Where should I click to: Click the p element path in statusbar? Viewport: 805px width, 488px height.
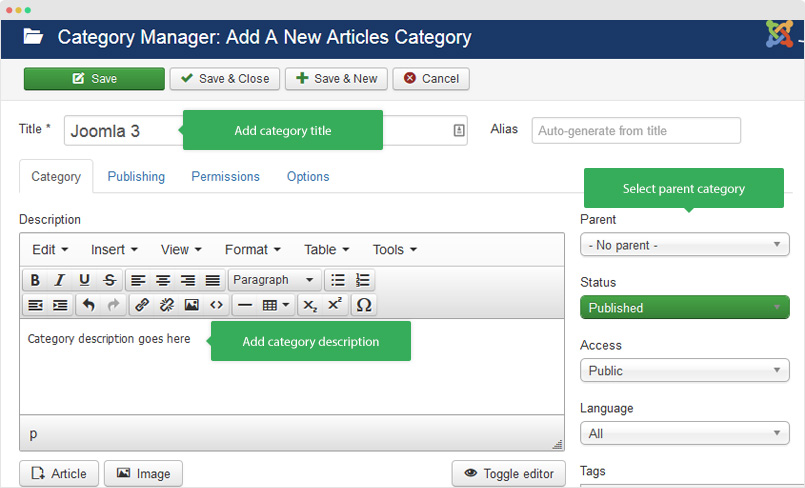pos(33,434)
